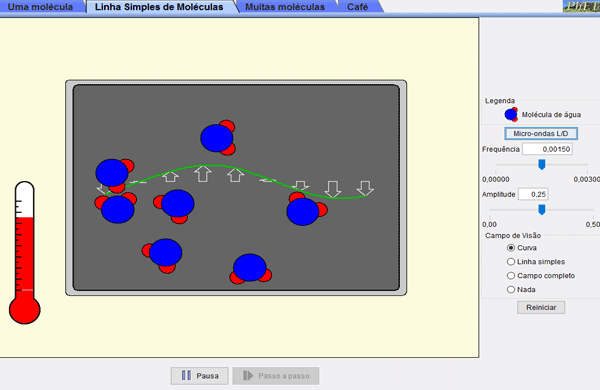Choose the Nada field view option
This screenshot has height=390, width=600.
click(x=511, y=290)
